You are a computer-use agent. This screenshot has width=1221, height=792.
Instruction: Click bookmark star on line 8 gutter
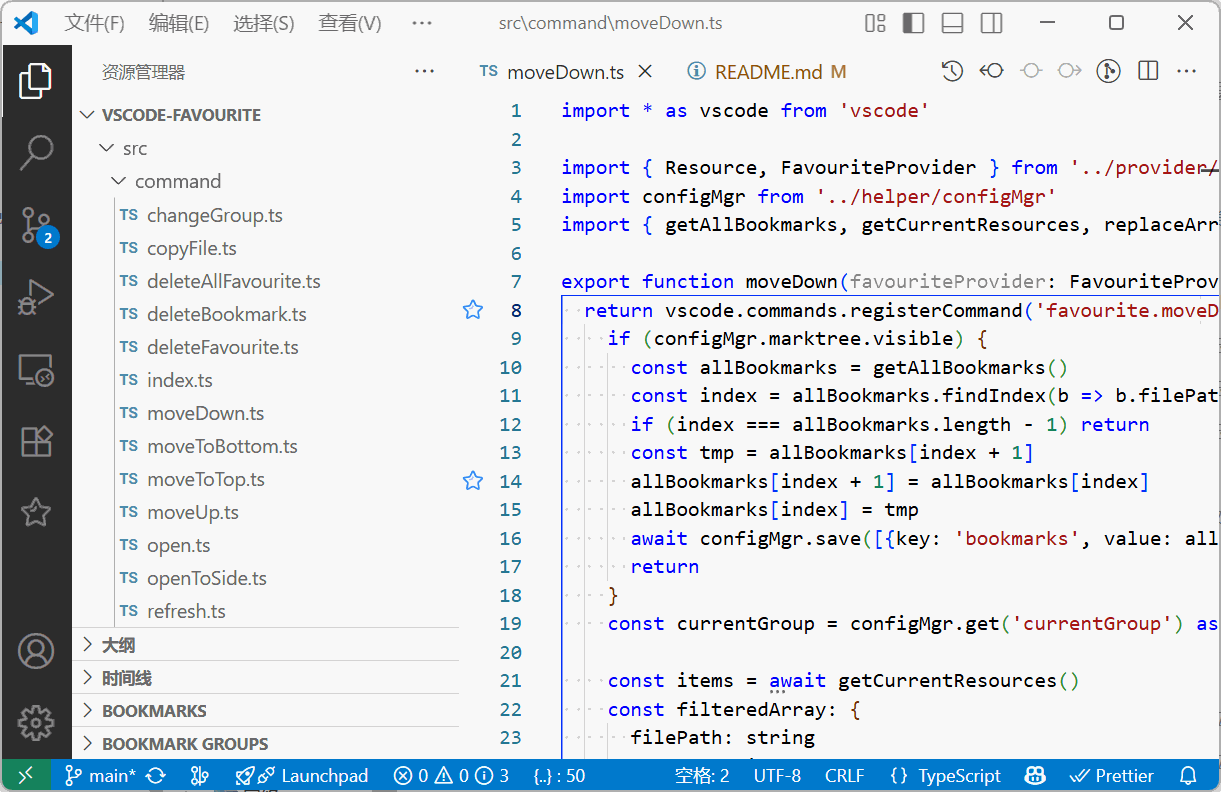(x=473, y=310)
